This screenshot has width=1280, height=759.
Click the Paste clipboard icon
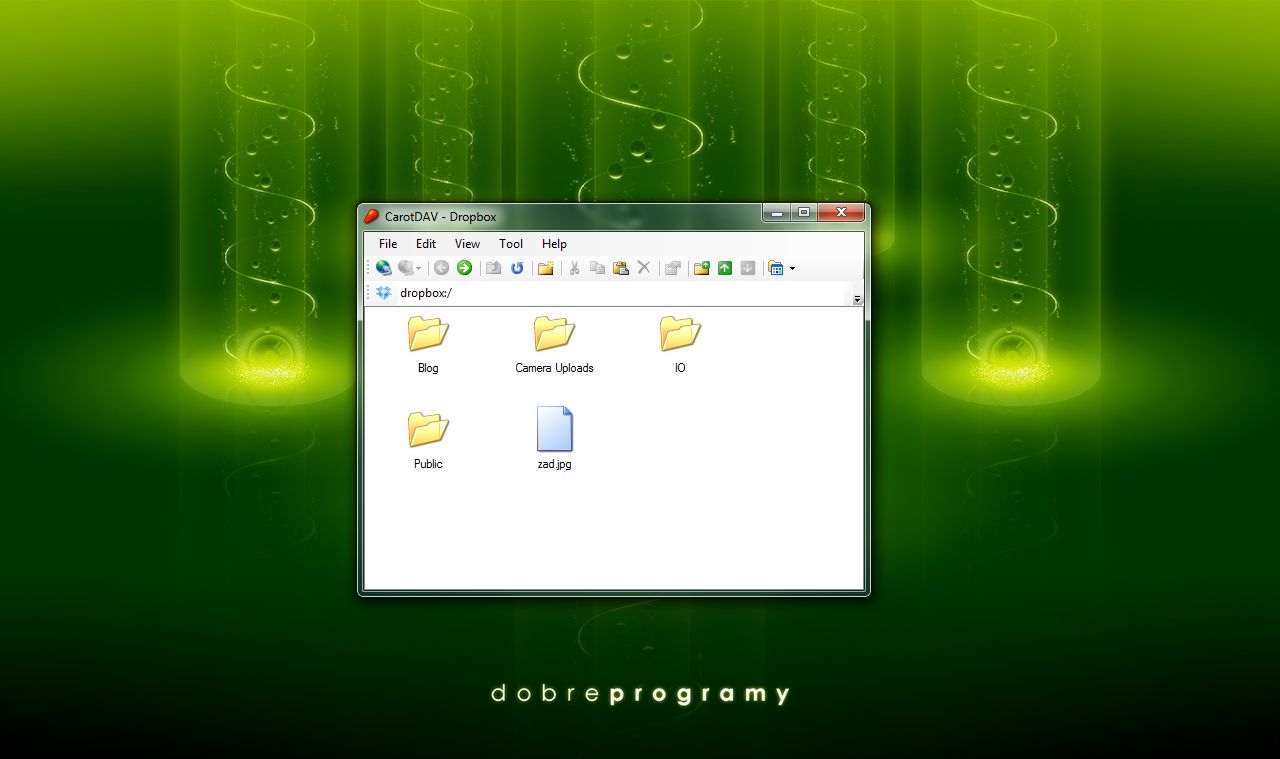(x=620, y=268)
